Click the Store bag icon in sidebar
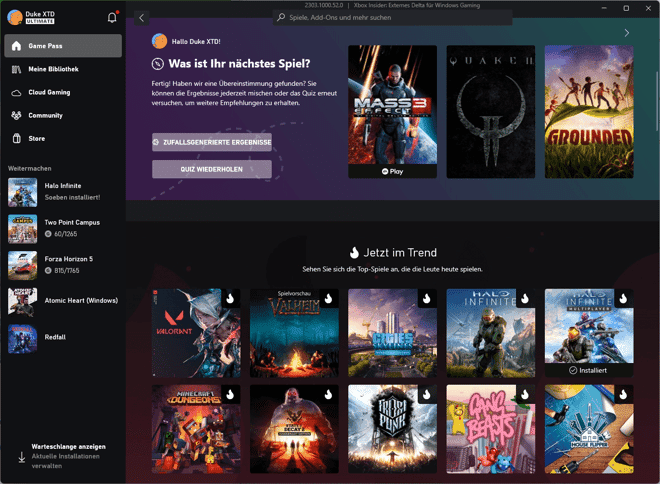This screenshot has height=484, width=660. [17, 138]
